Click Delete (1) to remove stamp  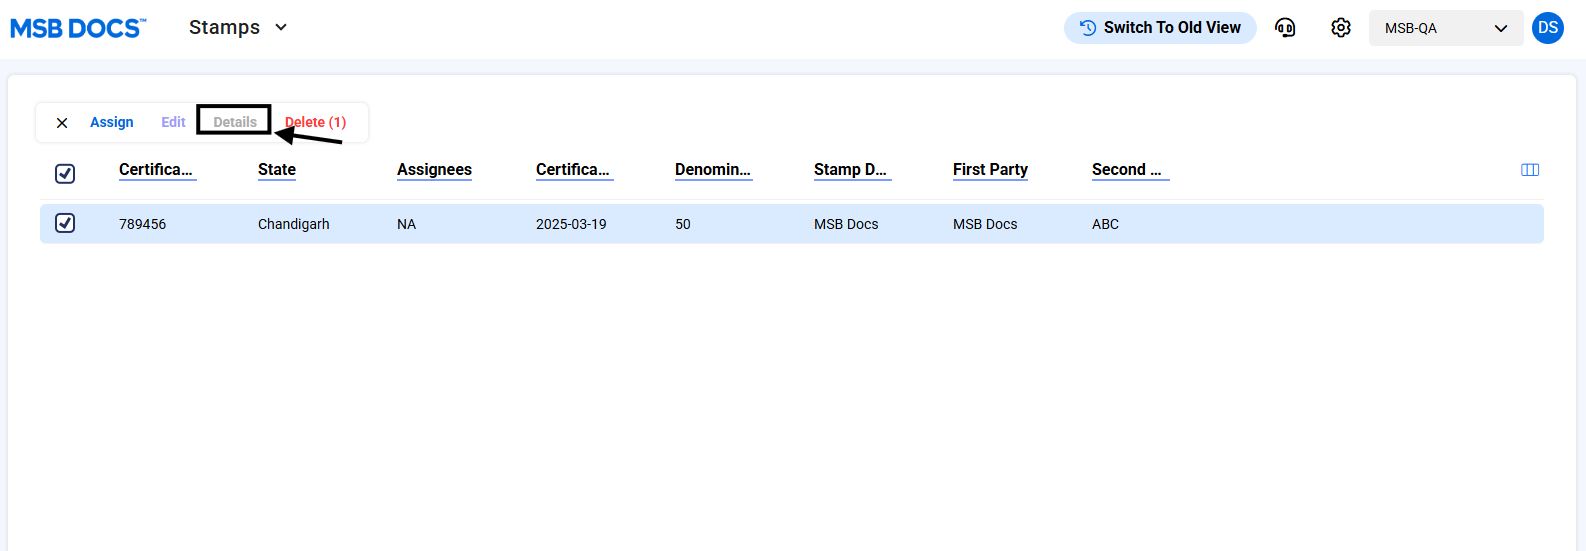[x=316, y=122]
